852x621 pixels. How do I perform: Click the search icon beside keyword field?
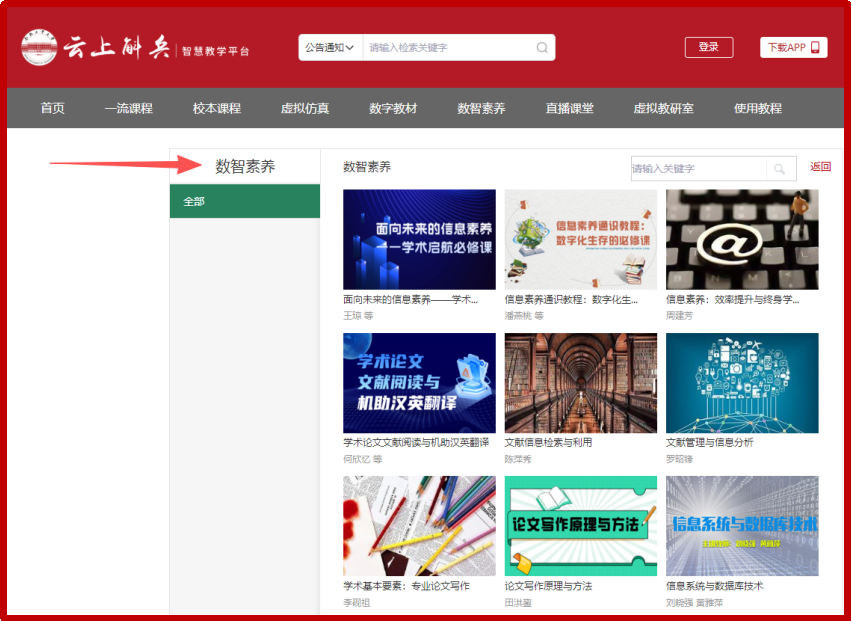coord(780,169)
